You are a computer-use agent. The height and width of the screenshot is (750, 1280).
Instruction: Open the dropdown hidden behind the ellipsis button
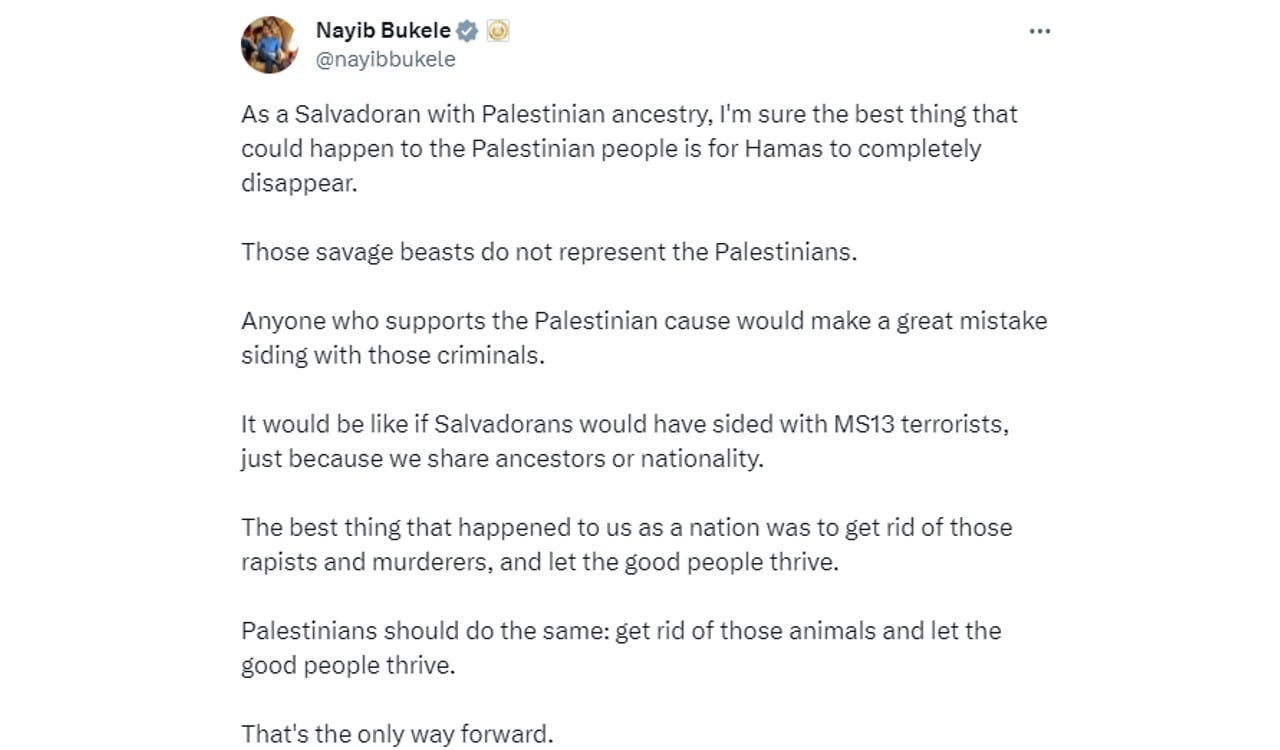(x=1040, y=31)
